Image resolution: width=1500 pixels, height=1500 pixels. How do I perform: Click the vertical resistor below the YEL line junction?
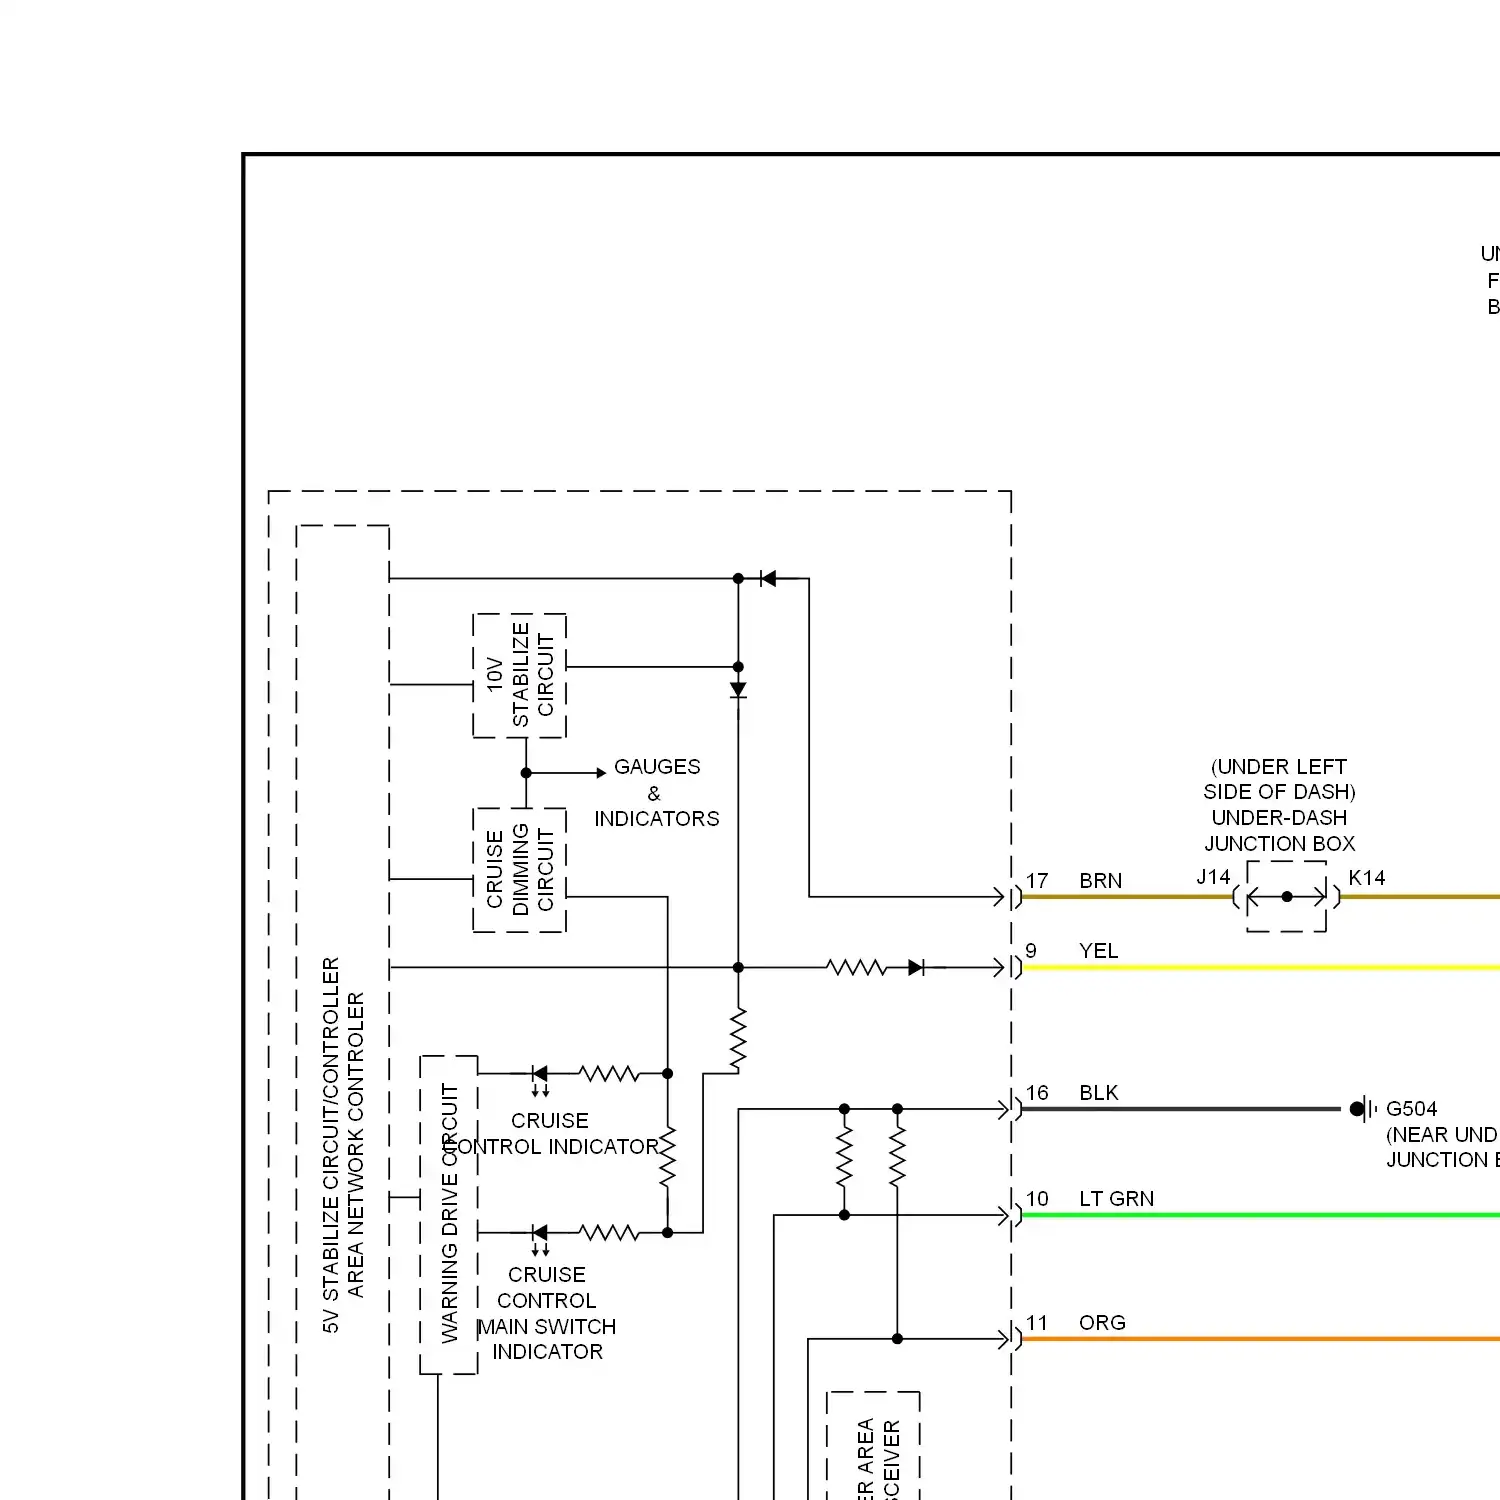tap(738, 1040)
